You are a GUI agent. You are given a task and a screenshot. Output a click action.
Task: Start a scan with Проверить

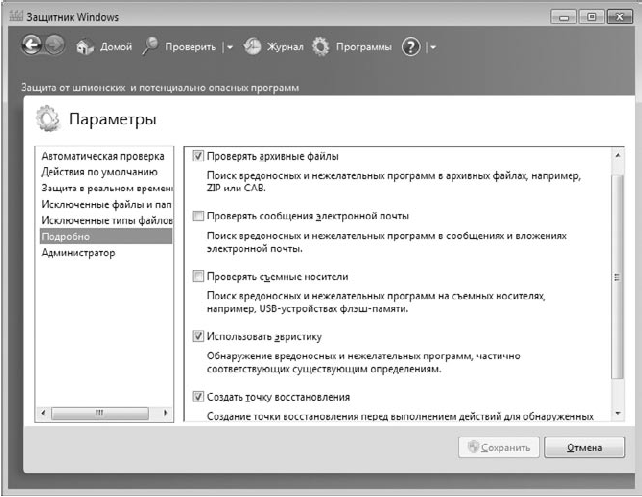190,47
